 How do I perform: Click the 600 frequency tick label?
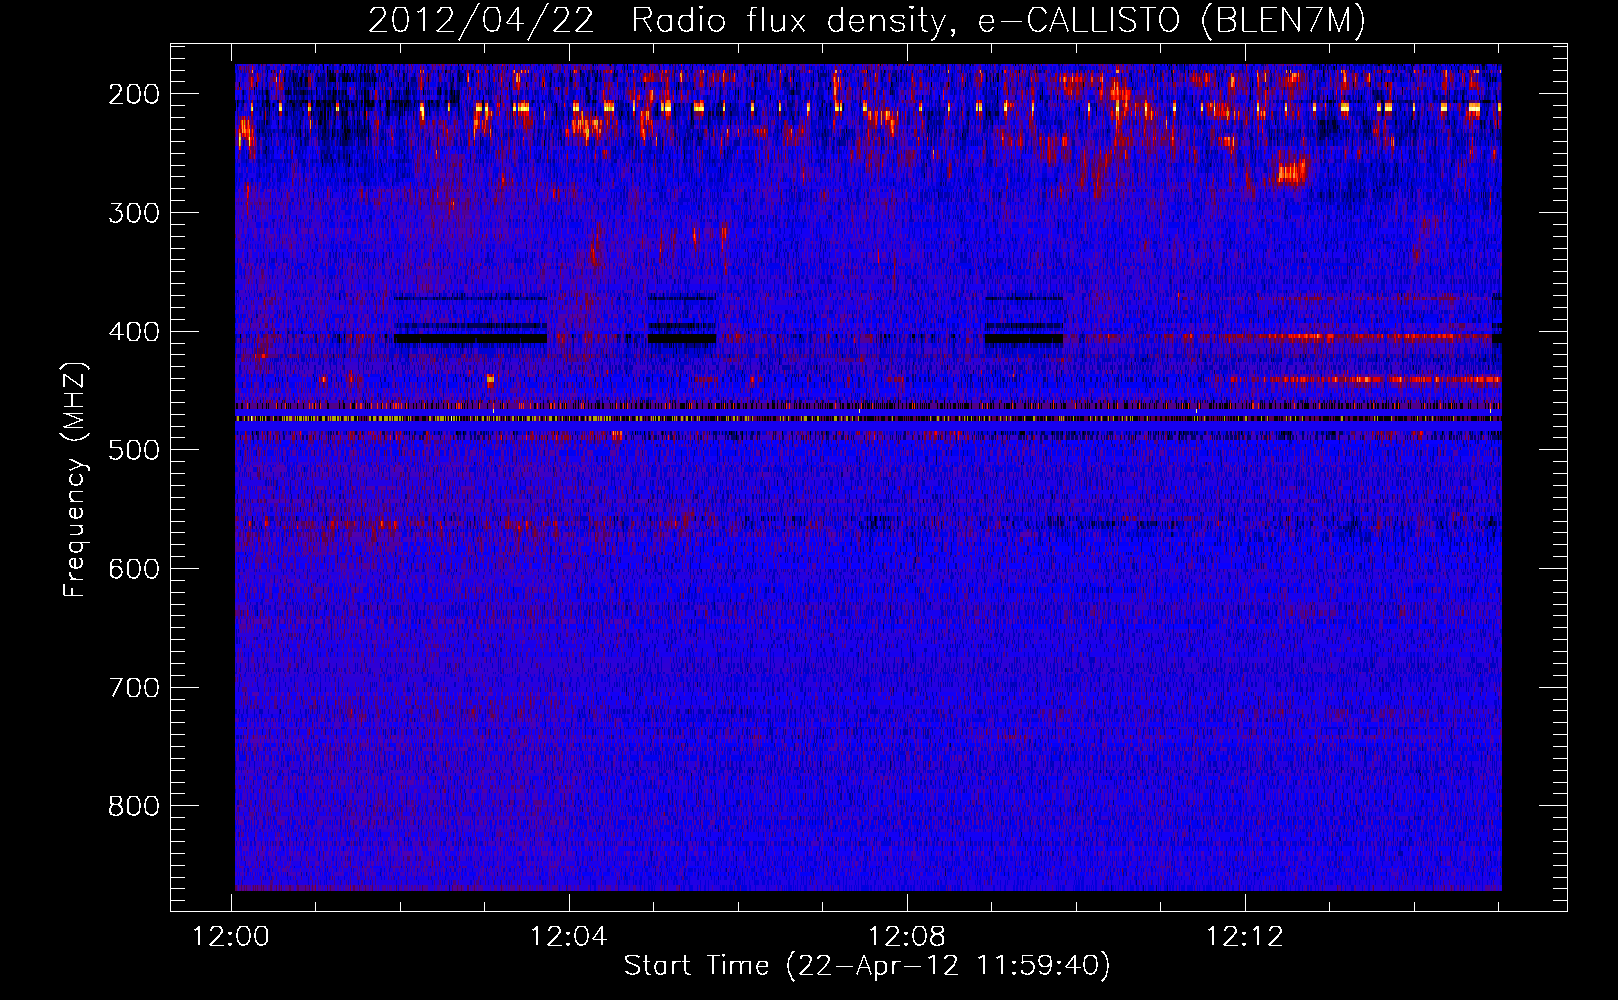(x=134, y=569)
